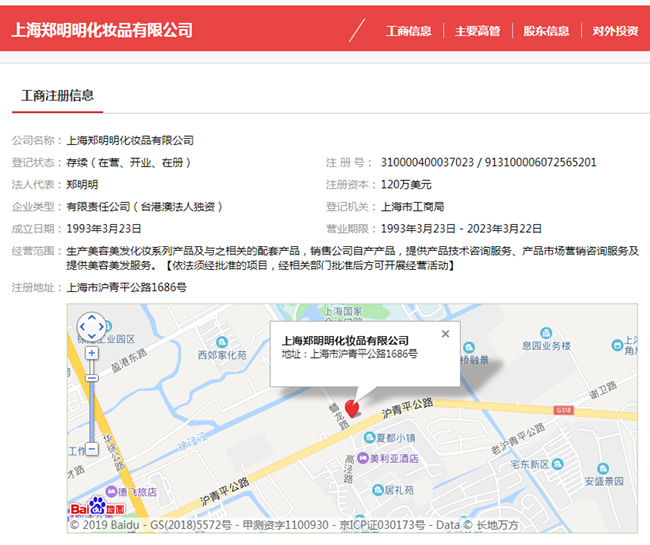Click the map zoom slider handle
Viewport: 650px width, 545px height.
pos(92,378)
